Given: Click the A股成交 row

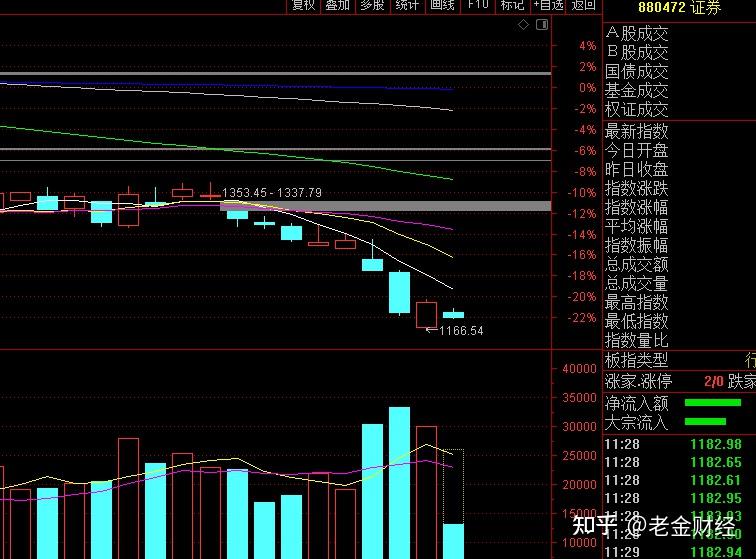Looking at the screenshot, I should [x=636, y=33].
